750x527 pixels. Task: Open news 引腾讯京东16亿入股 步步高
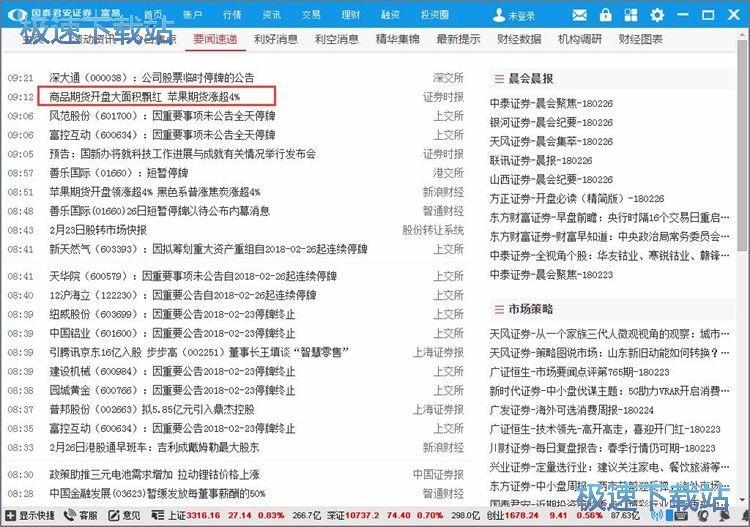pos(199,352)
